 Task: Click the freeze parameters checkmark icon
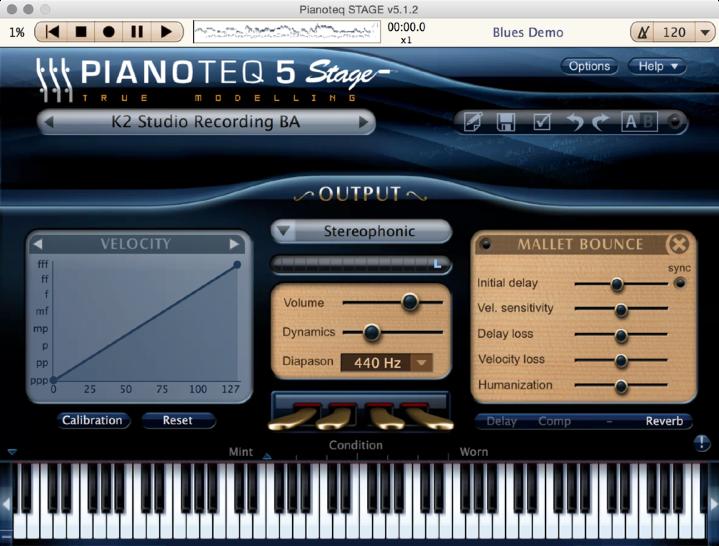tap(542, 122)
